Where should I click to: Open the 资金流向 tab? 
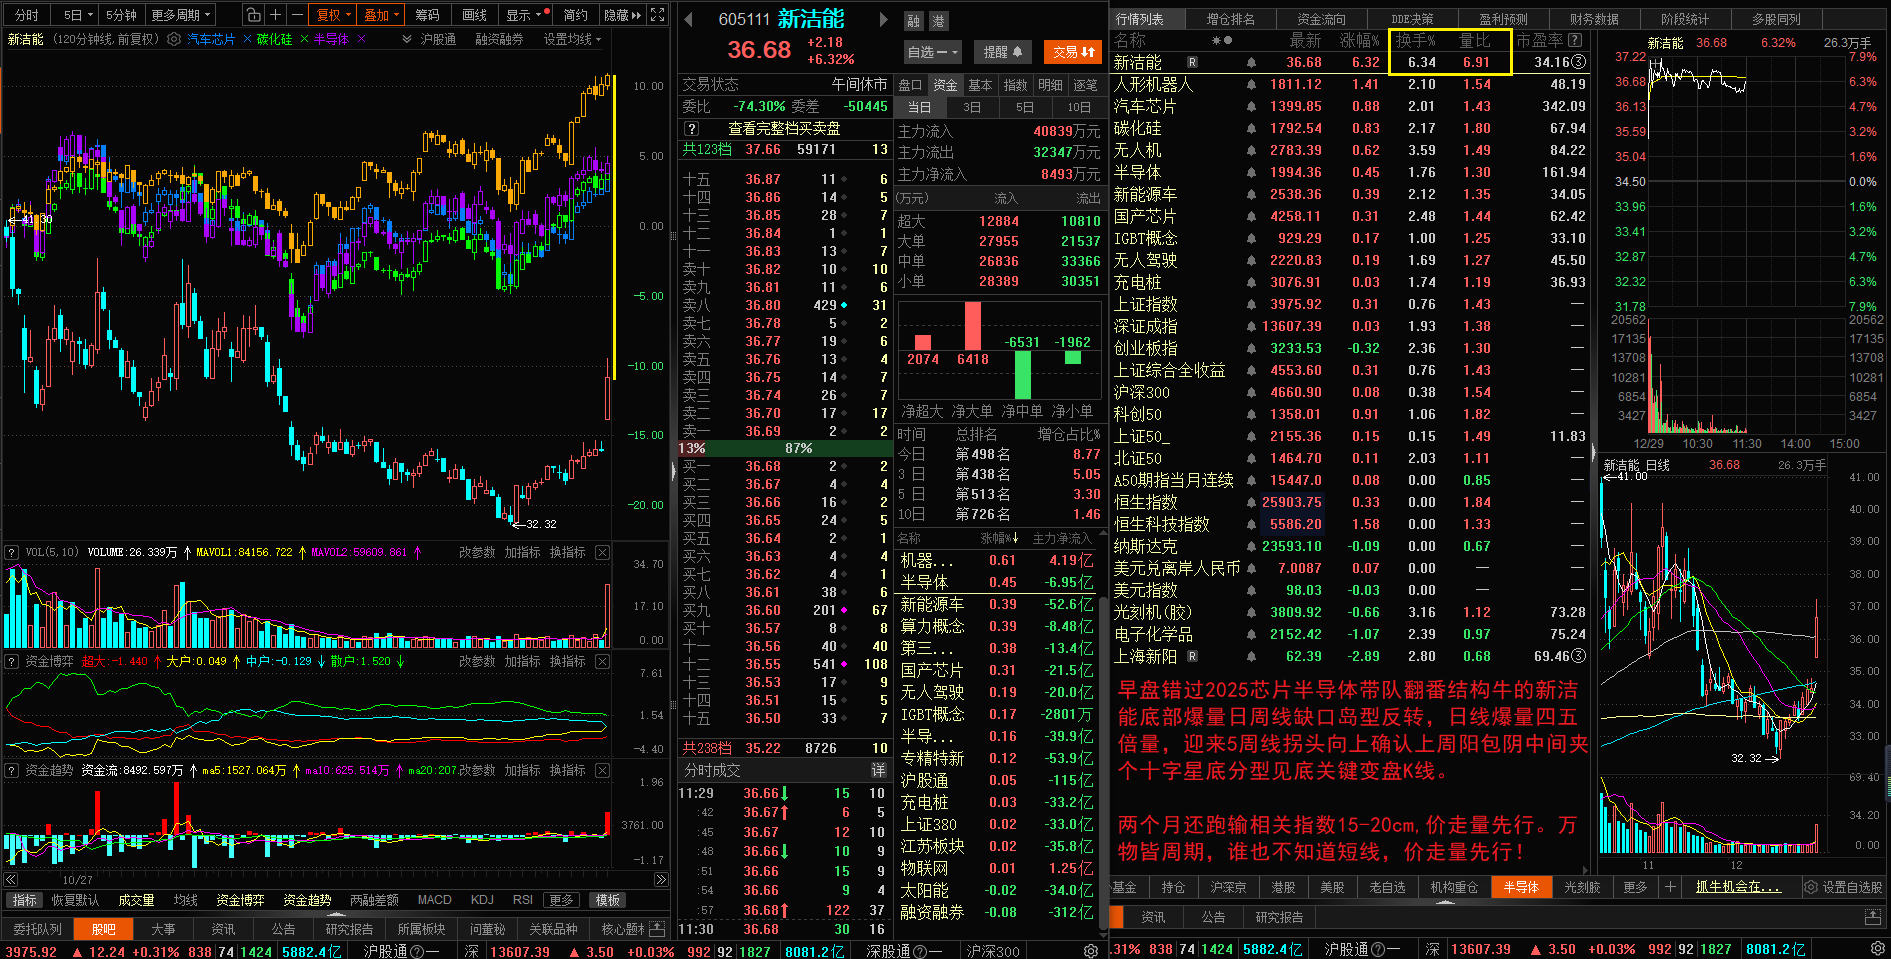(1321, 19)
